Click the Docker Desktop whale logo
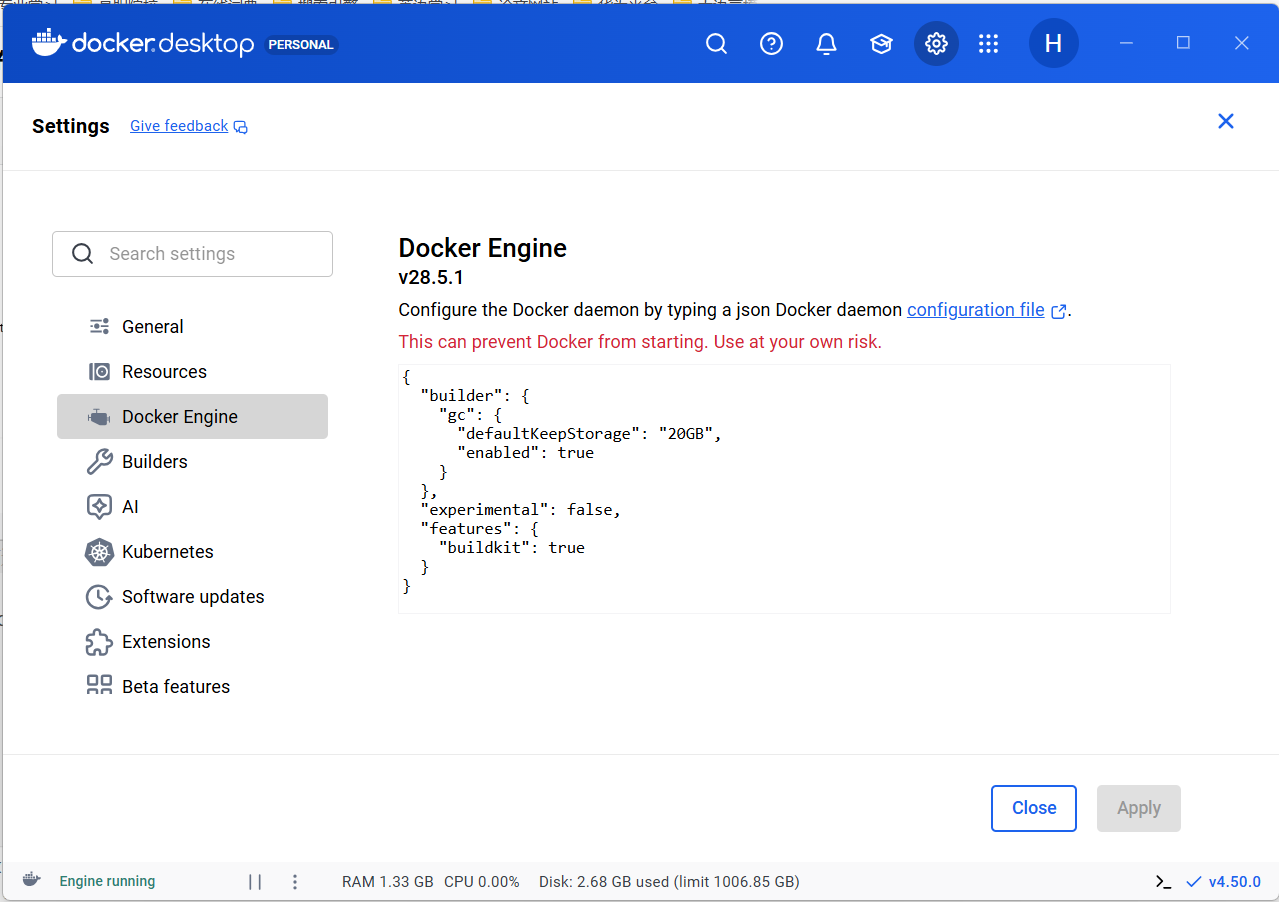The width and height of the screenshot is (1279, 902). 49,43
